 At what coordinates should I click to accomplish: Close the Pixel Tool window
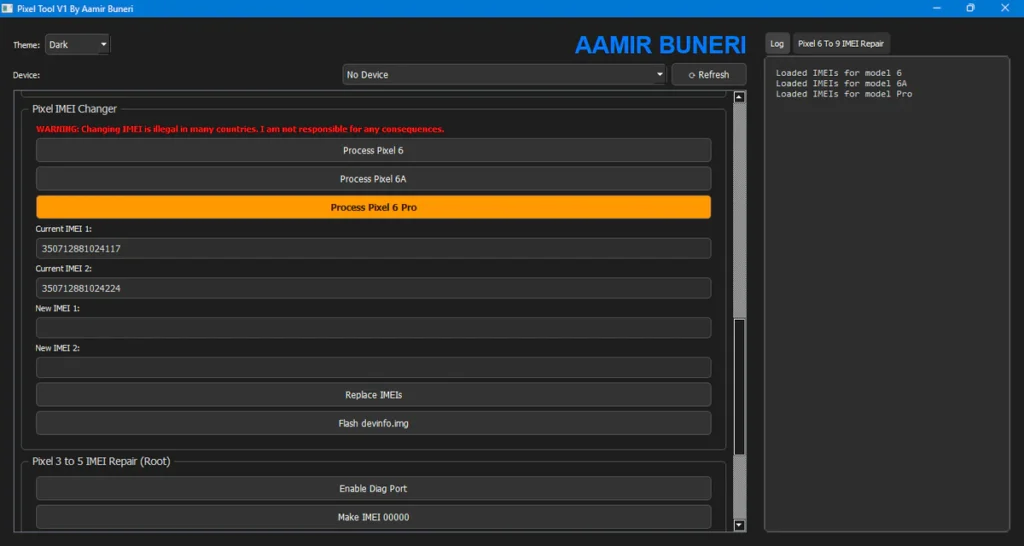[x=1005, y=8]
